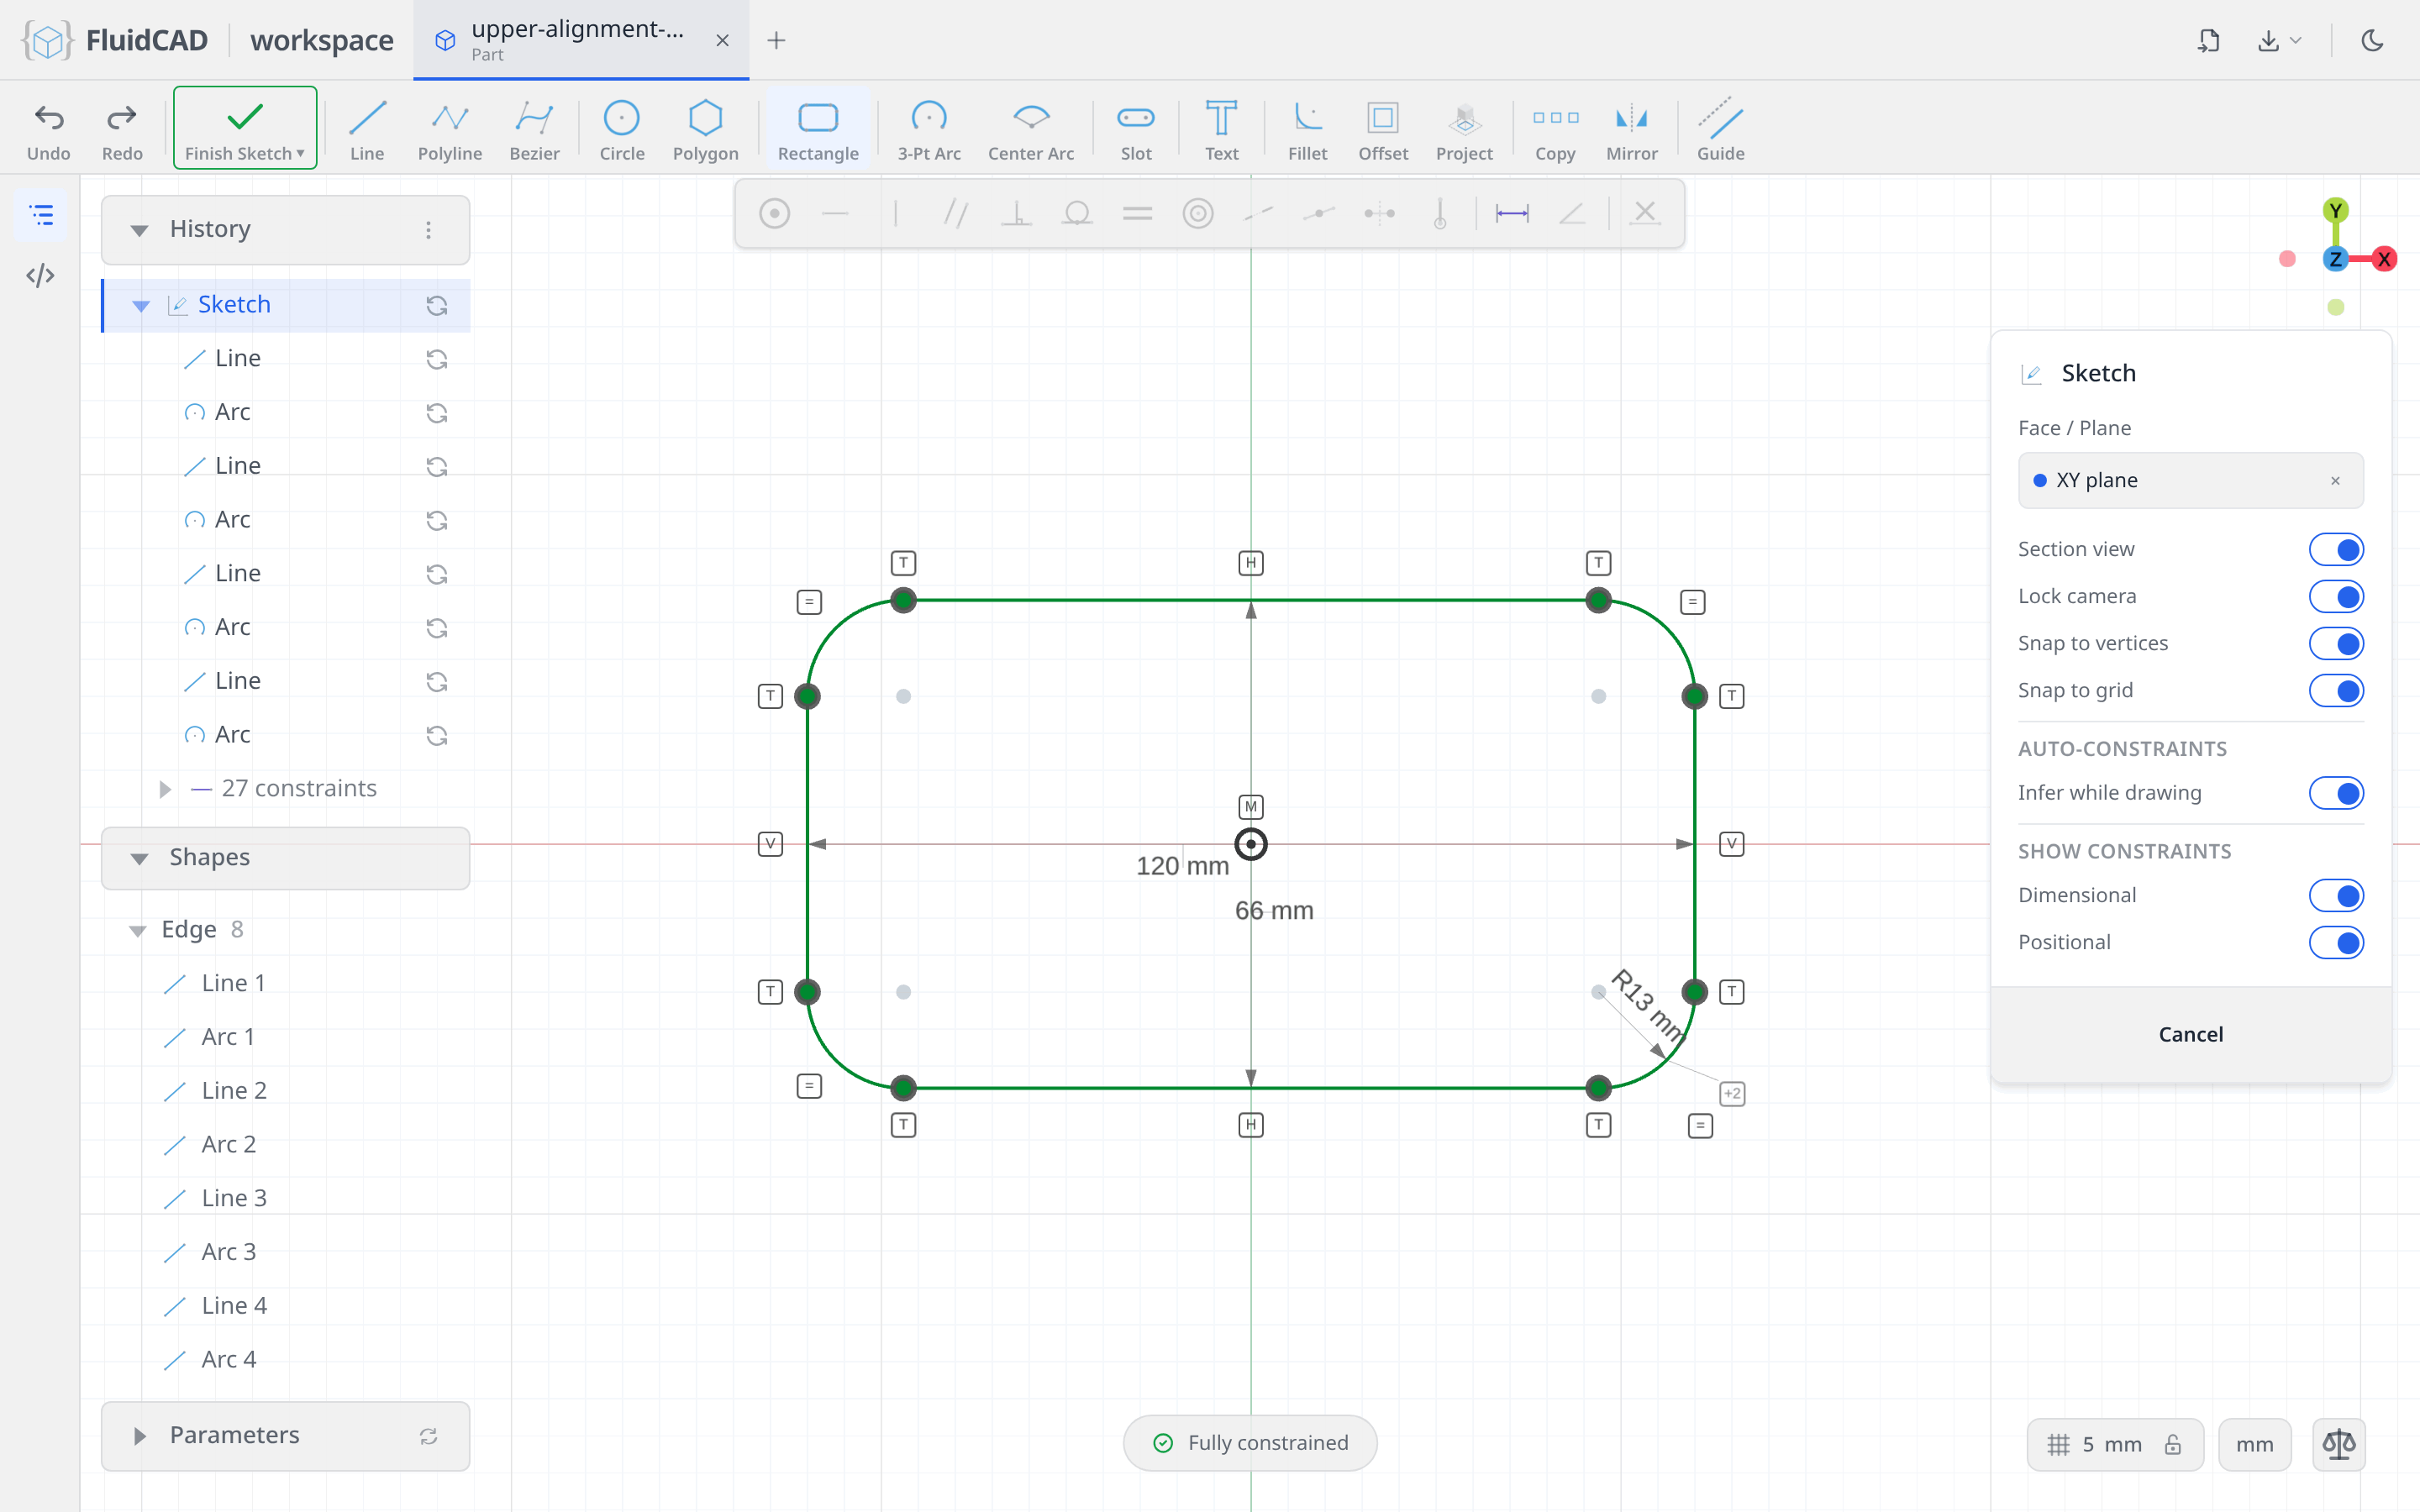Select the Polyline tool
Image resolution: width=2420 pixels, height=1512 pixels.
(450, 129)
